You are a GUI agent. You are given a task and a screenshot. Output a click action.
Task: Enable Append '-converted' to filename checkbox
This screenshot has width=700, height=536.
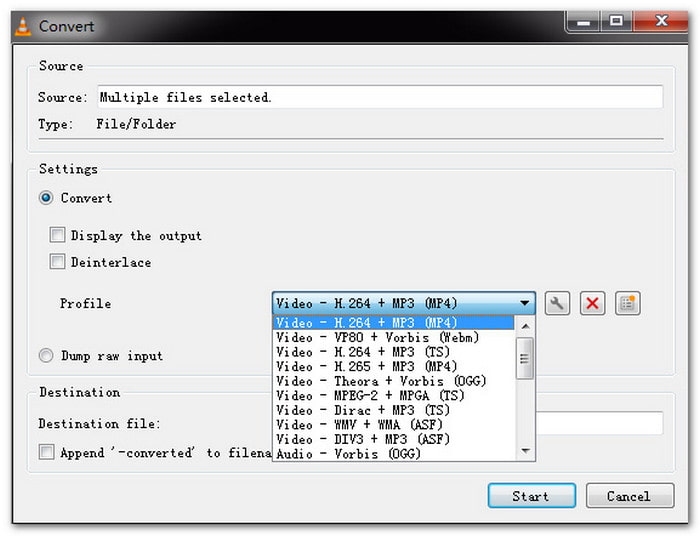click(x=46, y=452)
